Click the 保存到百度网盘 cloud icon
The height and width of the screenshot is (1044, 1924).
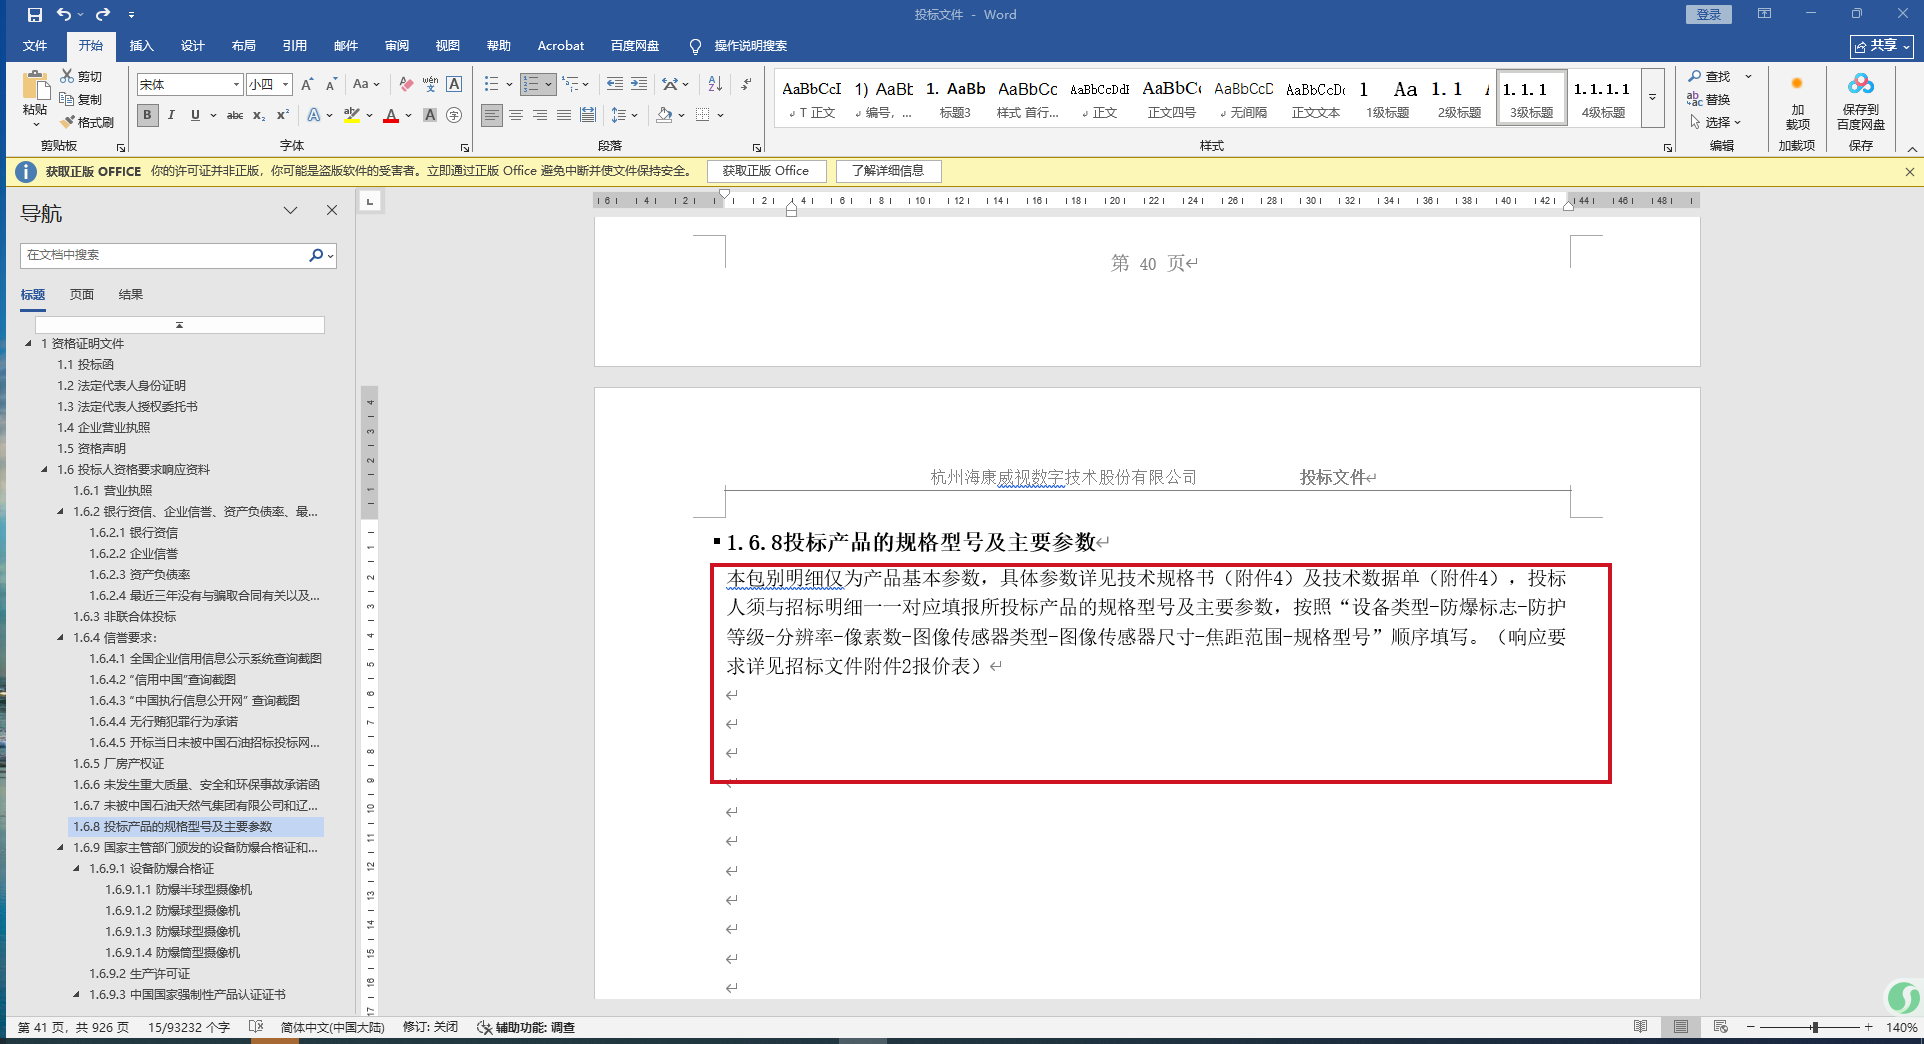[x=1861, y=85]
